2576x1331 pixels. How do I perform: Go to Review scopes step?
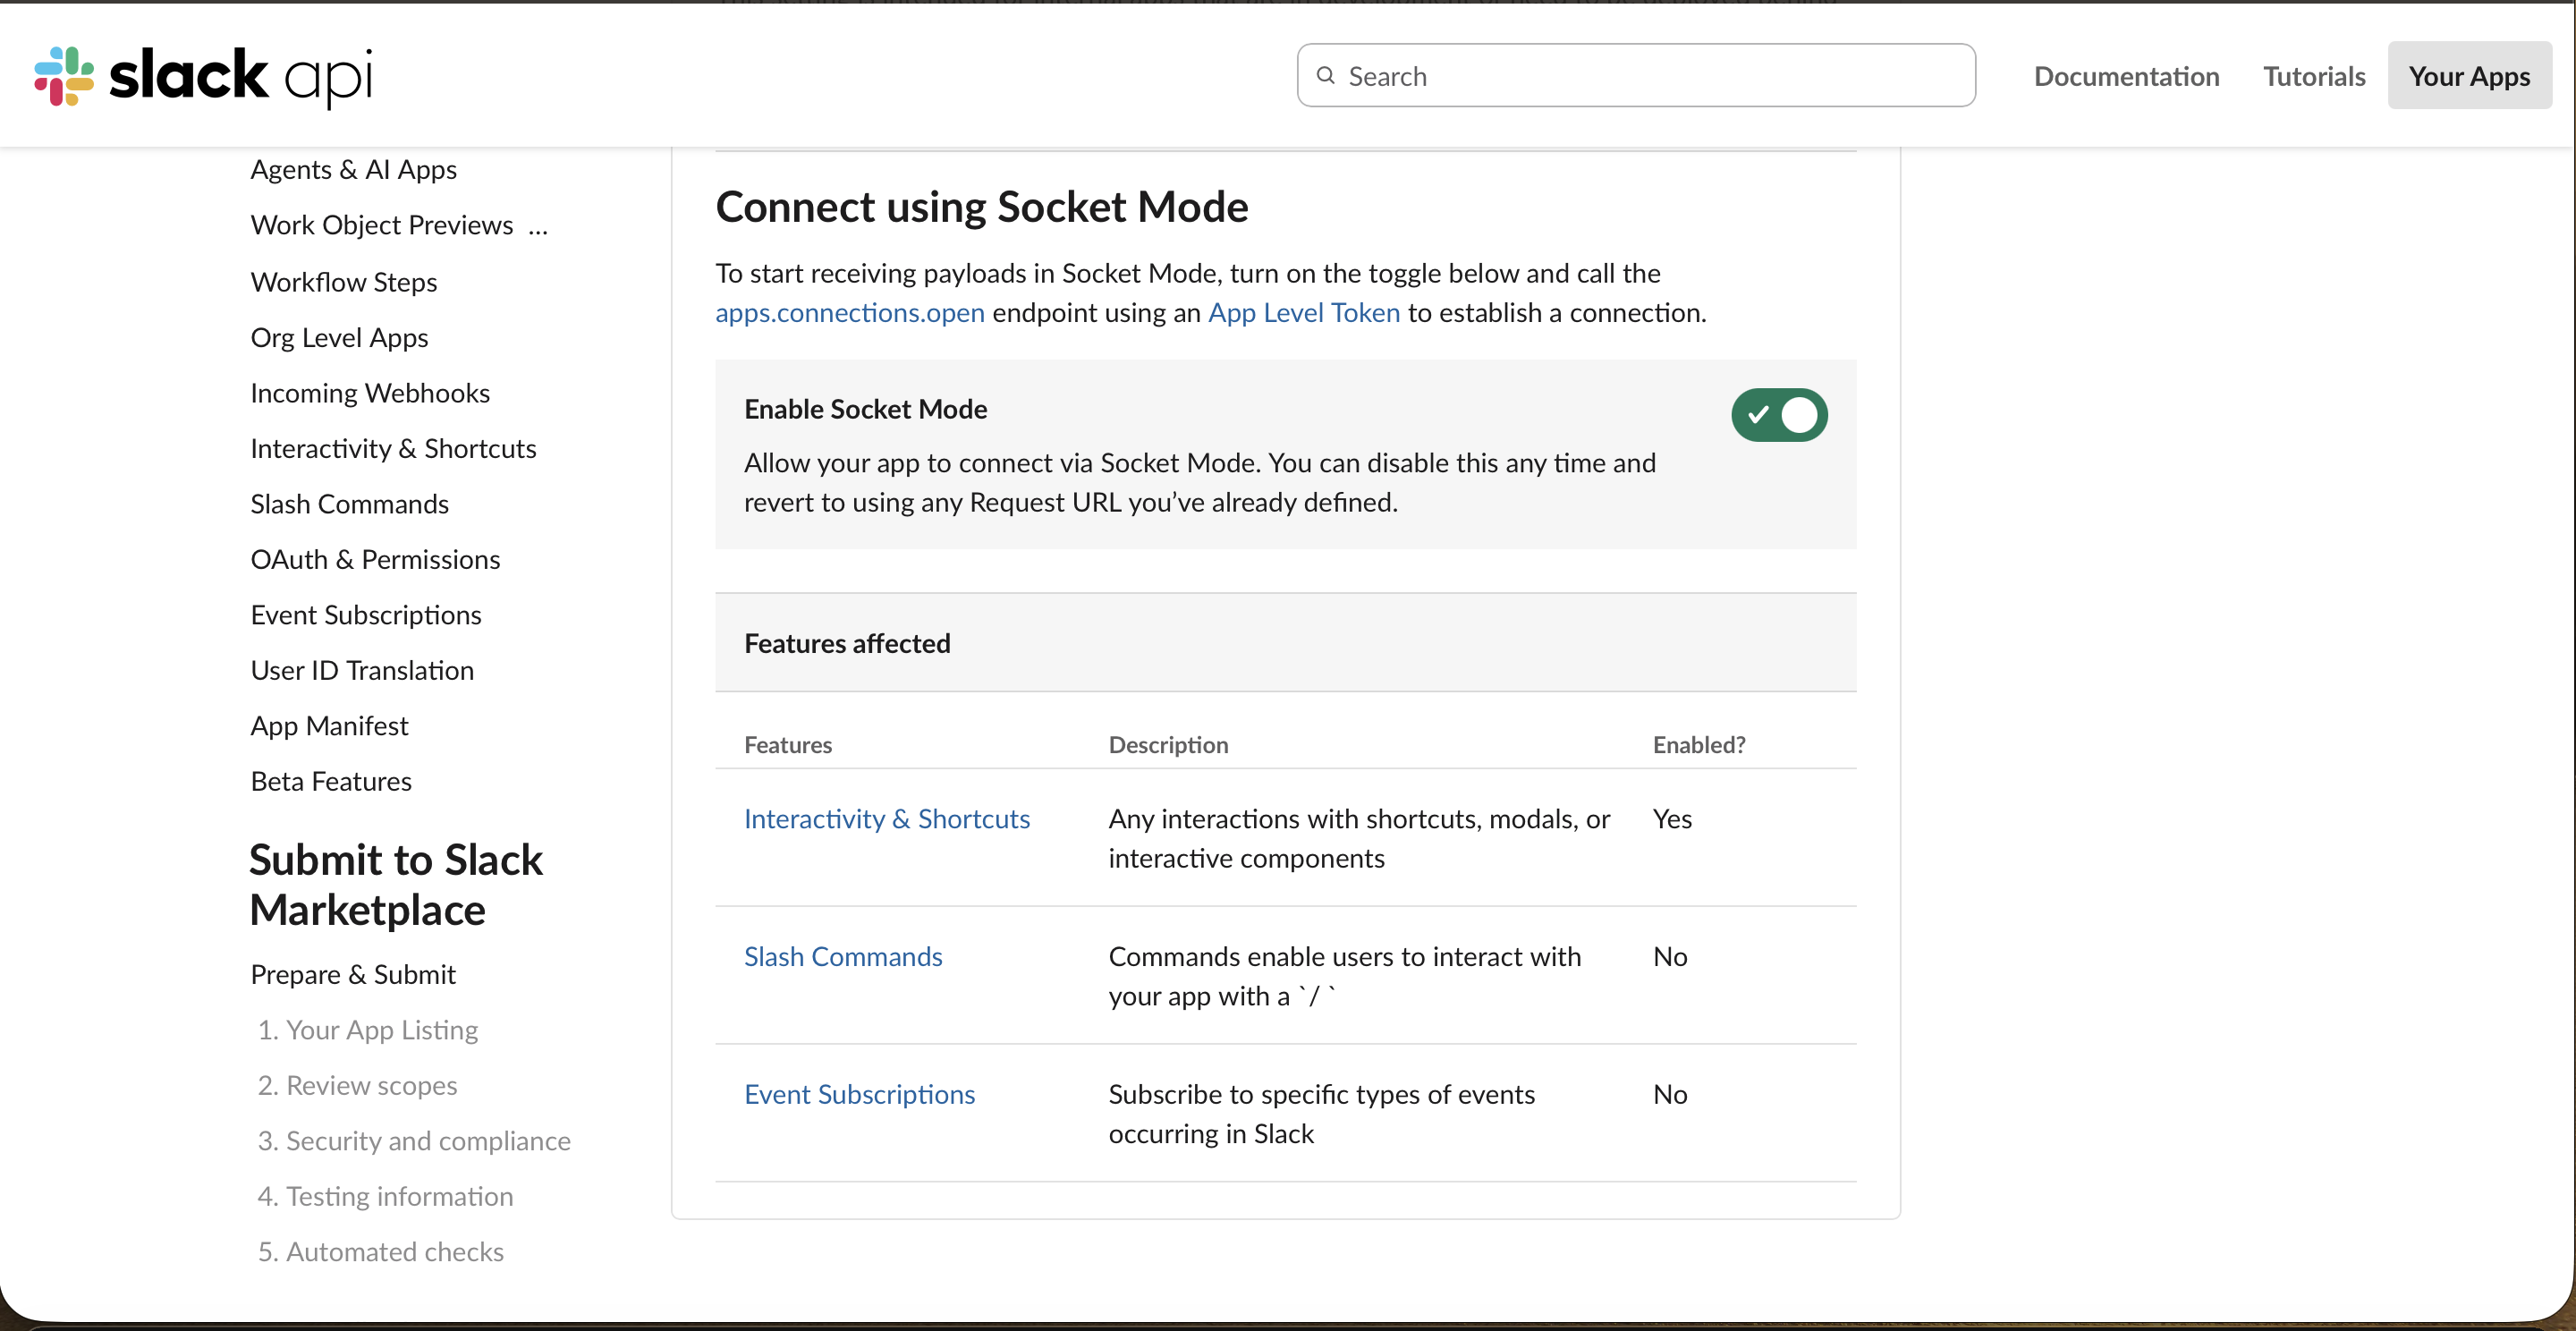(357, 1085)
